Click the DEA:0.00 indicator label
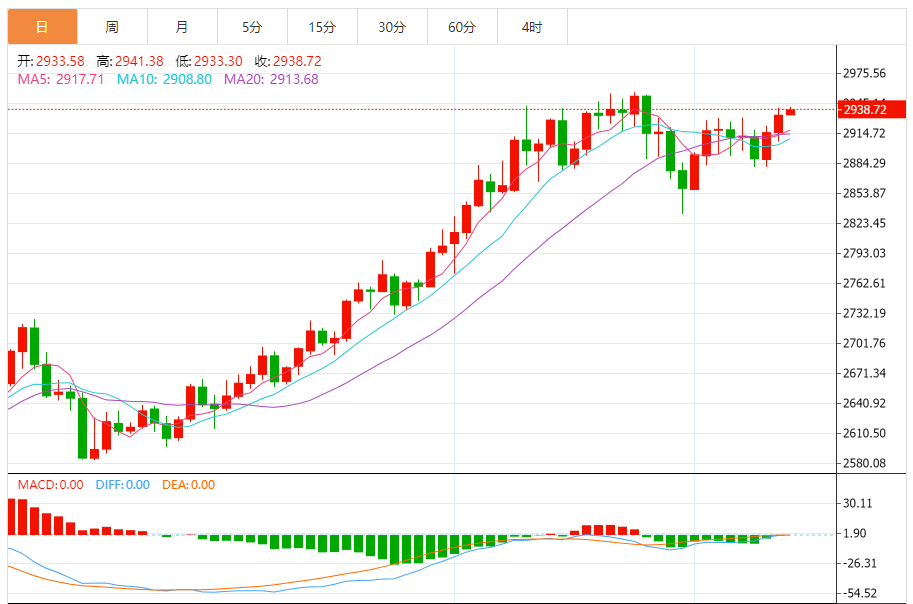Image resolution: width=913 pixels, height=604 pixels. [189, 485]
